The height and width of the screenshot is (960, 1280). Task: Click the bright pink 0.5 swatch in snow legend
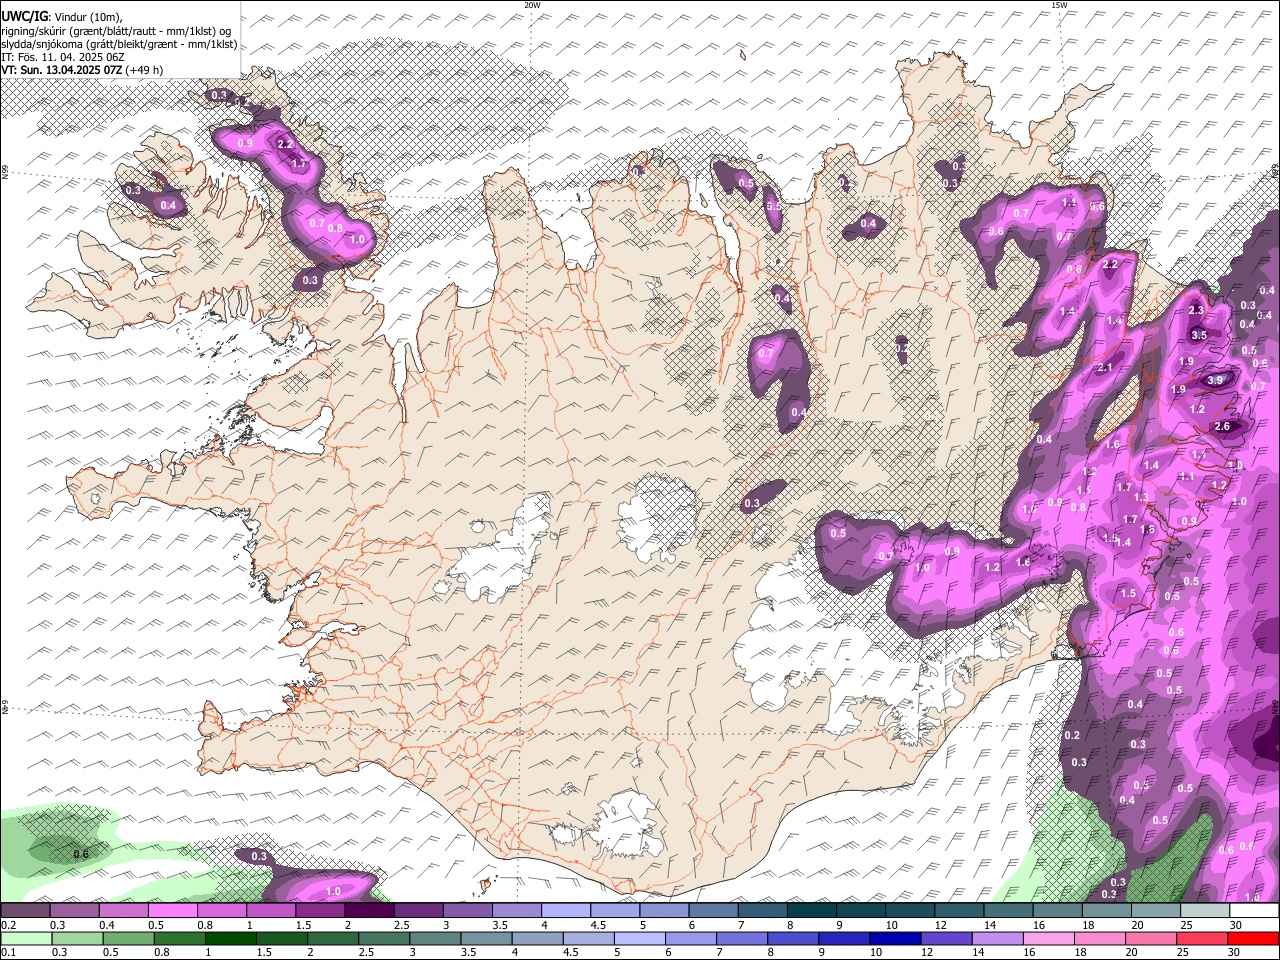pyautogui.click(x=172, y=911)
